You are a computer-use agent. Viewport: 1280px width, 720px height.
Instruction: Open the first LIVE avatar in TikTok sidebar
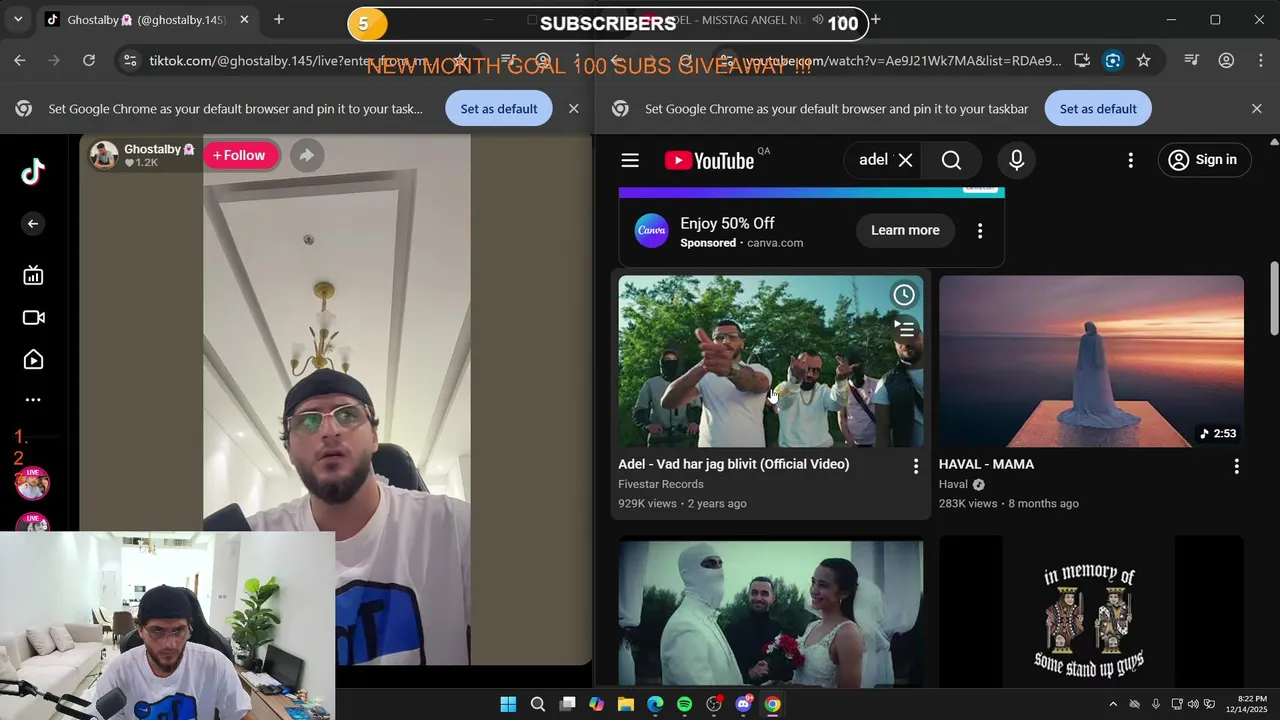(32, 484)
